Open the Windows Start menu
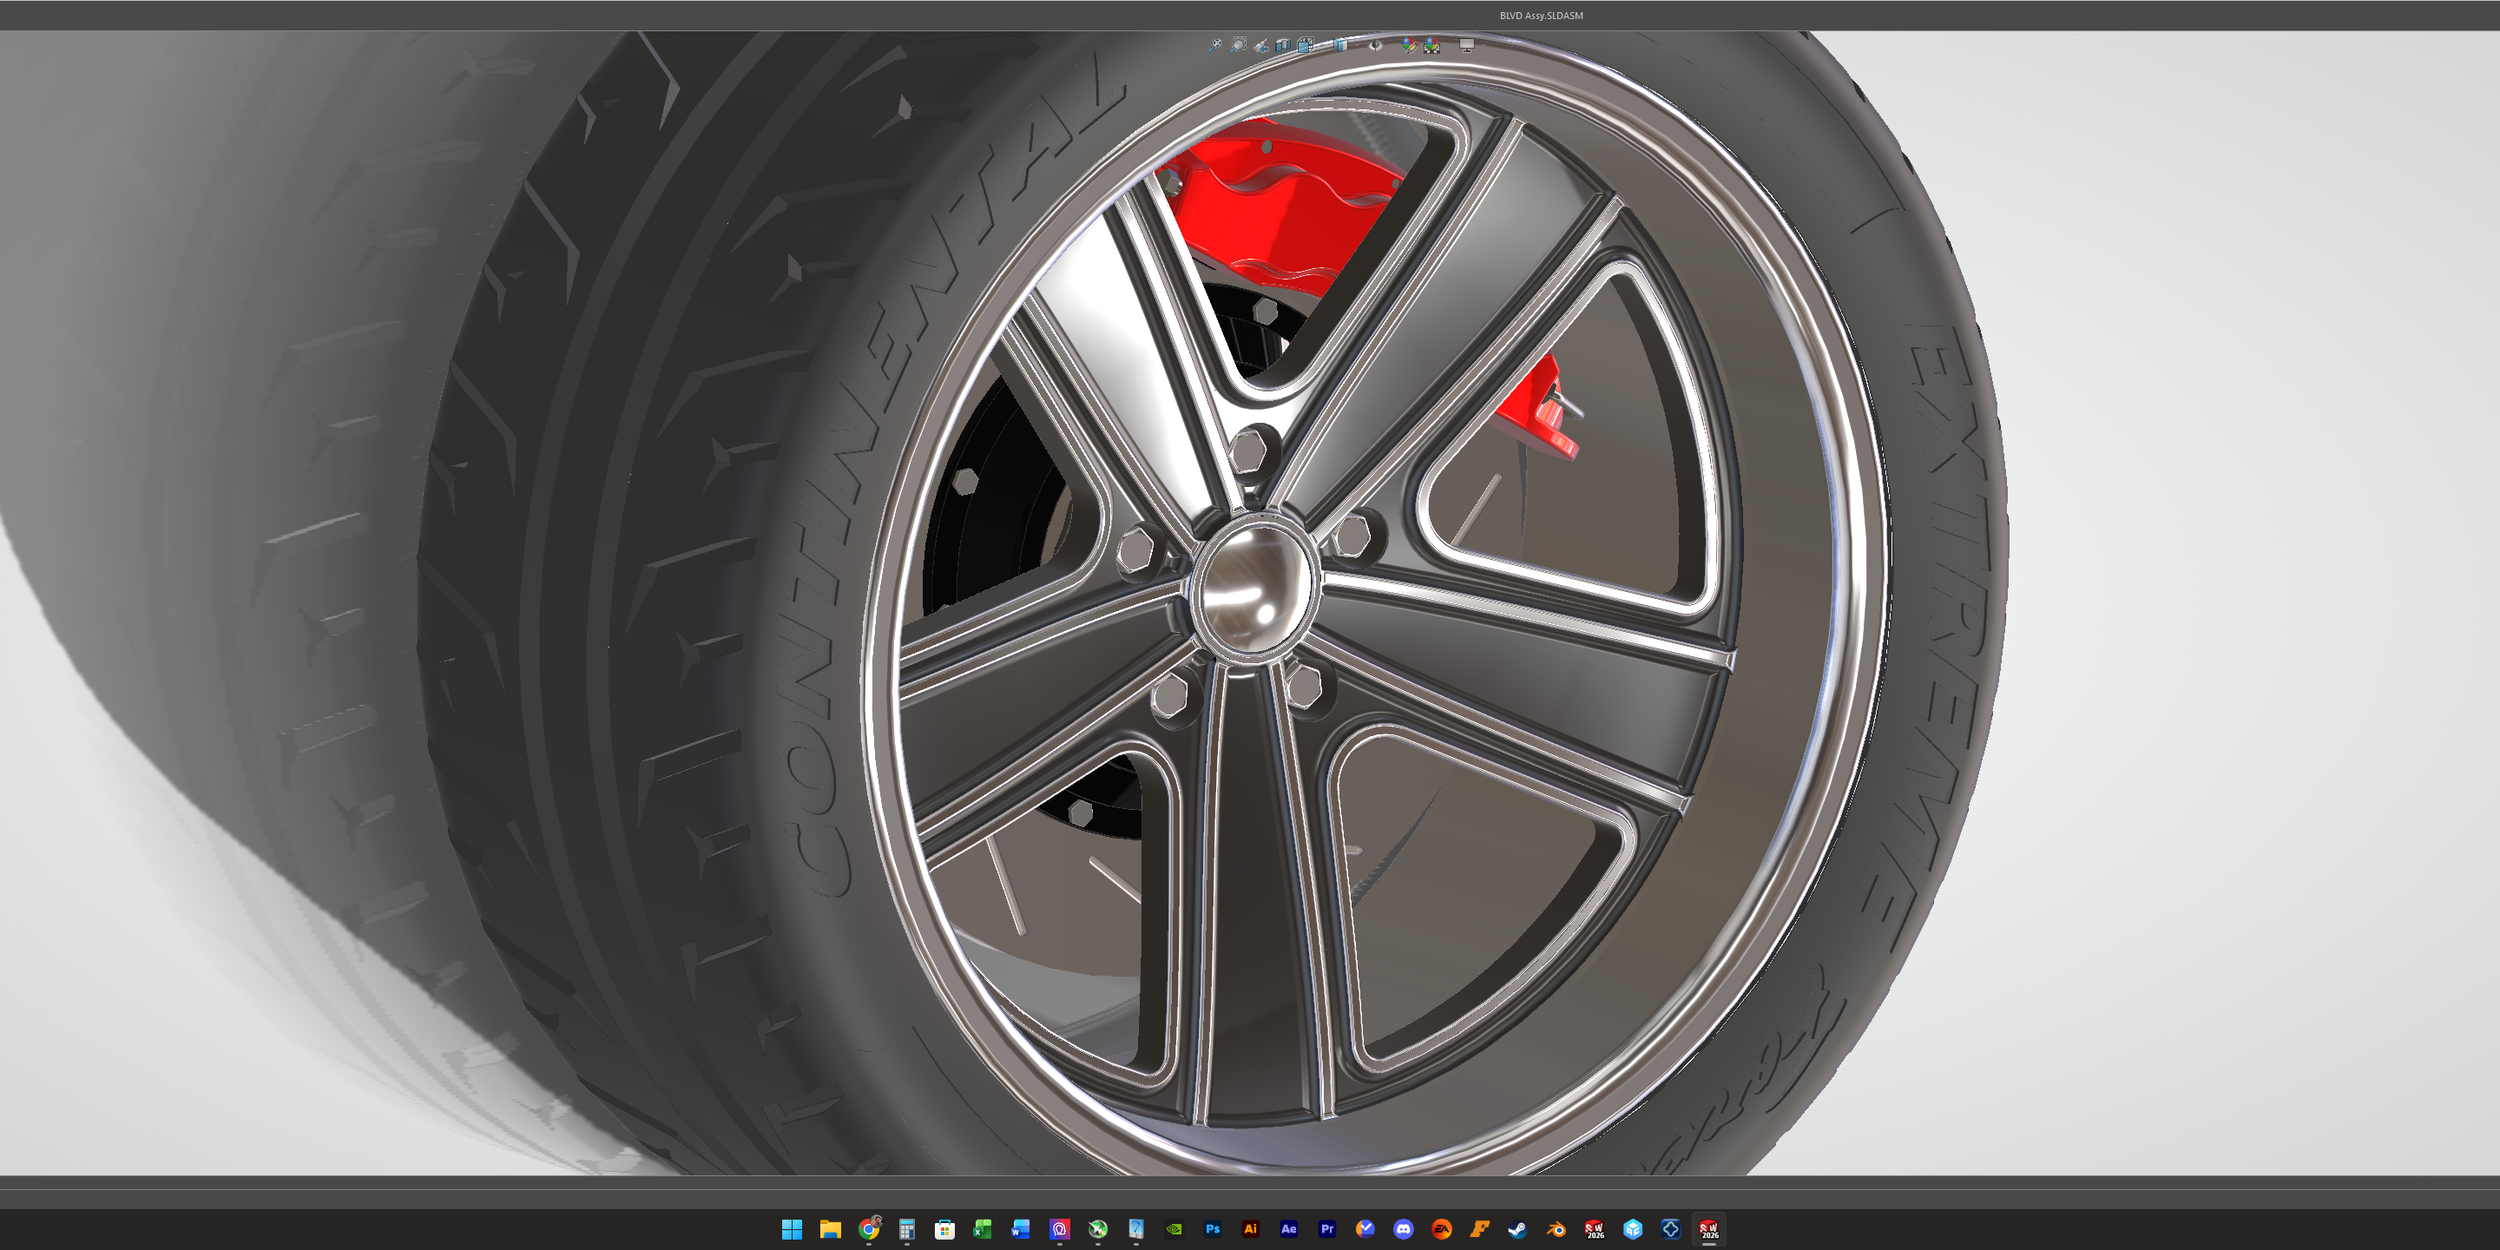This screenshot has height=1250, width=2500. click(x=792, y=1229)
